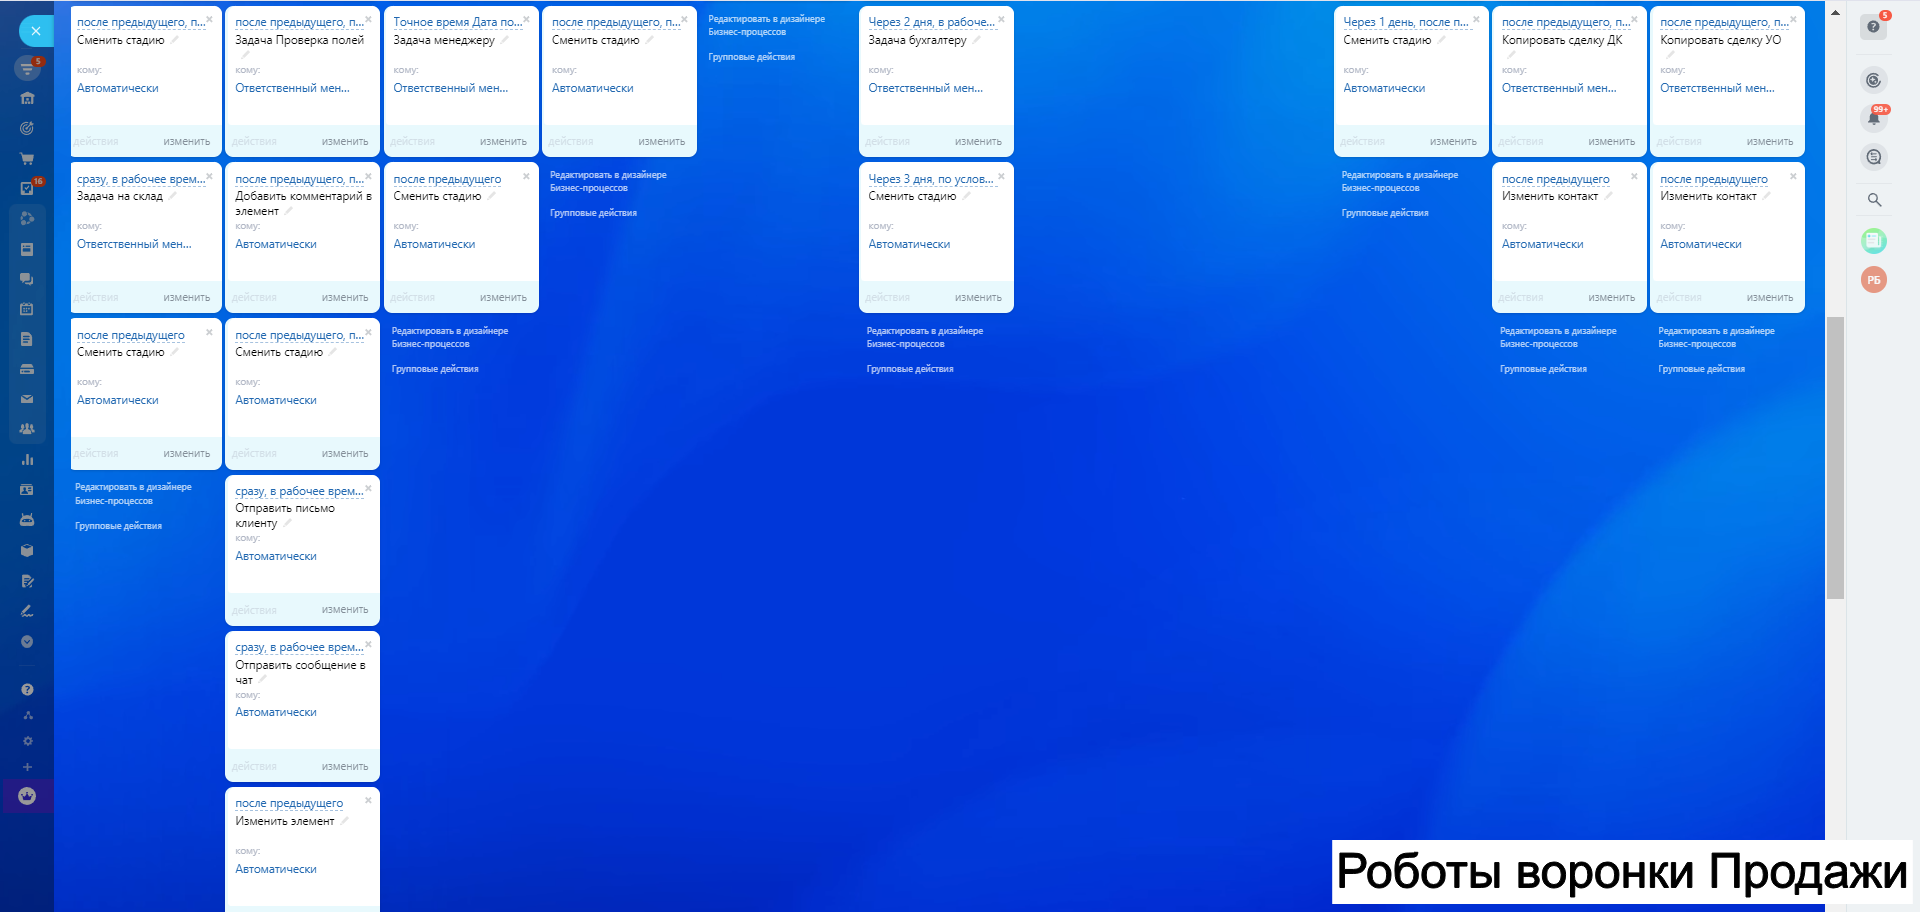Viewport: 1920px width, 912px height.
Task: Open the Через 3 дня, по услов... condition
Action: [931, 179]
